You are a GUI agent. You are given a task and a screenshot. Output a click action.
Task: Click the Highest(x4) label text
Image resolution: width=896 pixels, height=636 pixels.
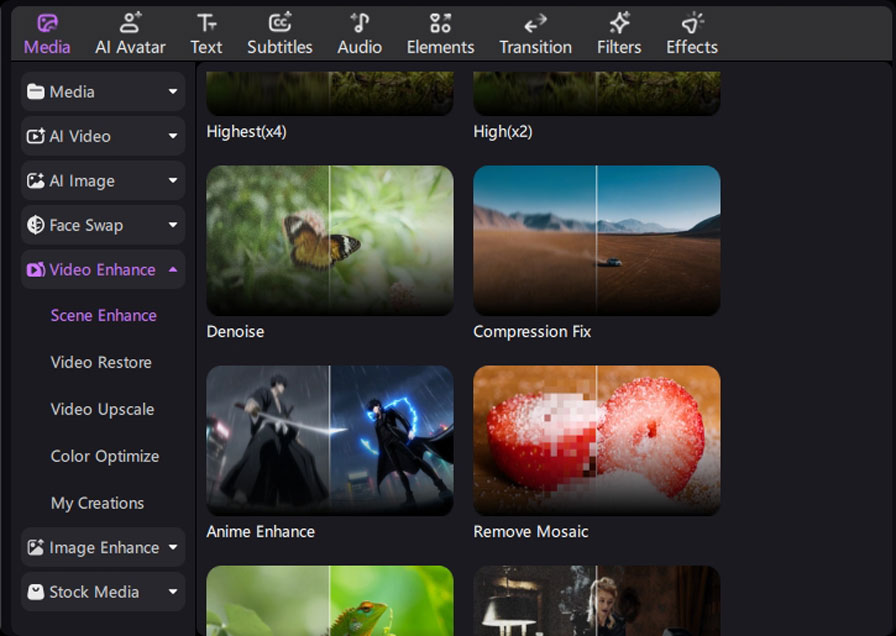click(x=246, y=131)
